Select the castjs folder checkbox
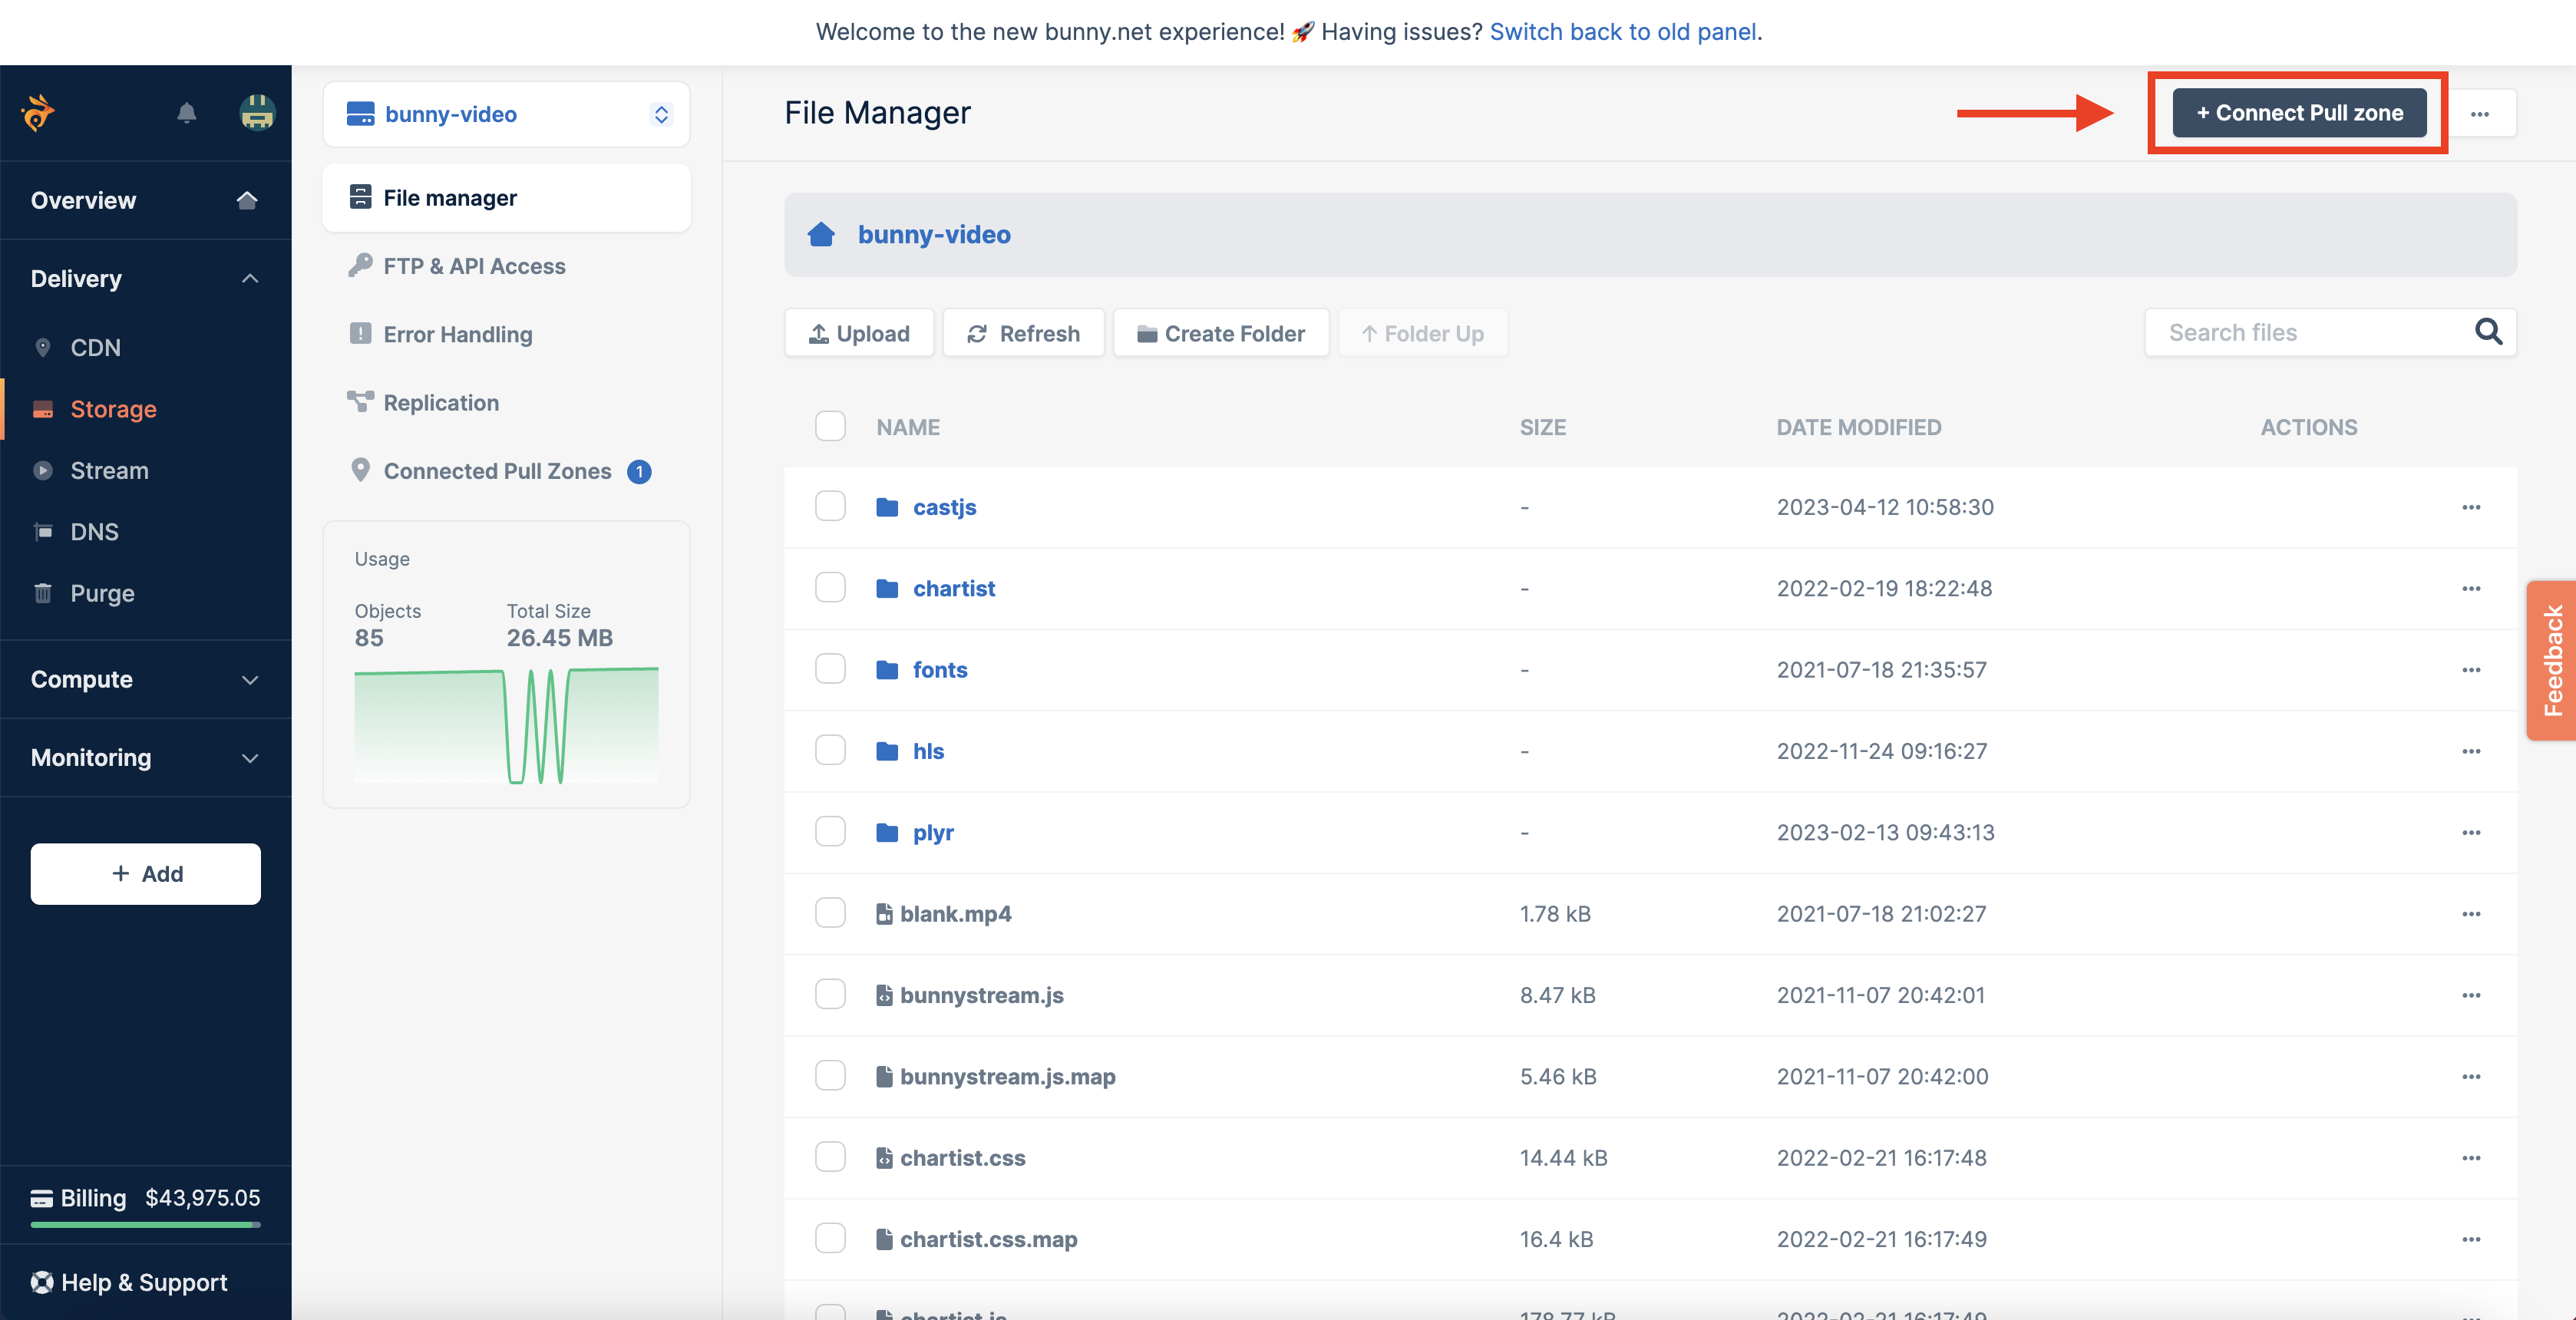Screen dimensions: 2576x1320 tap(830, 507)
